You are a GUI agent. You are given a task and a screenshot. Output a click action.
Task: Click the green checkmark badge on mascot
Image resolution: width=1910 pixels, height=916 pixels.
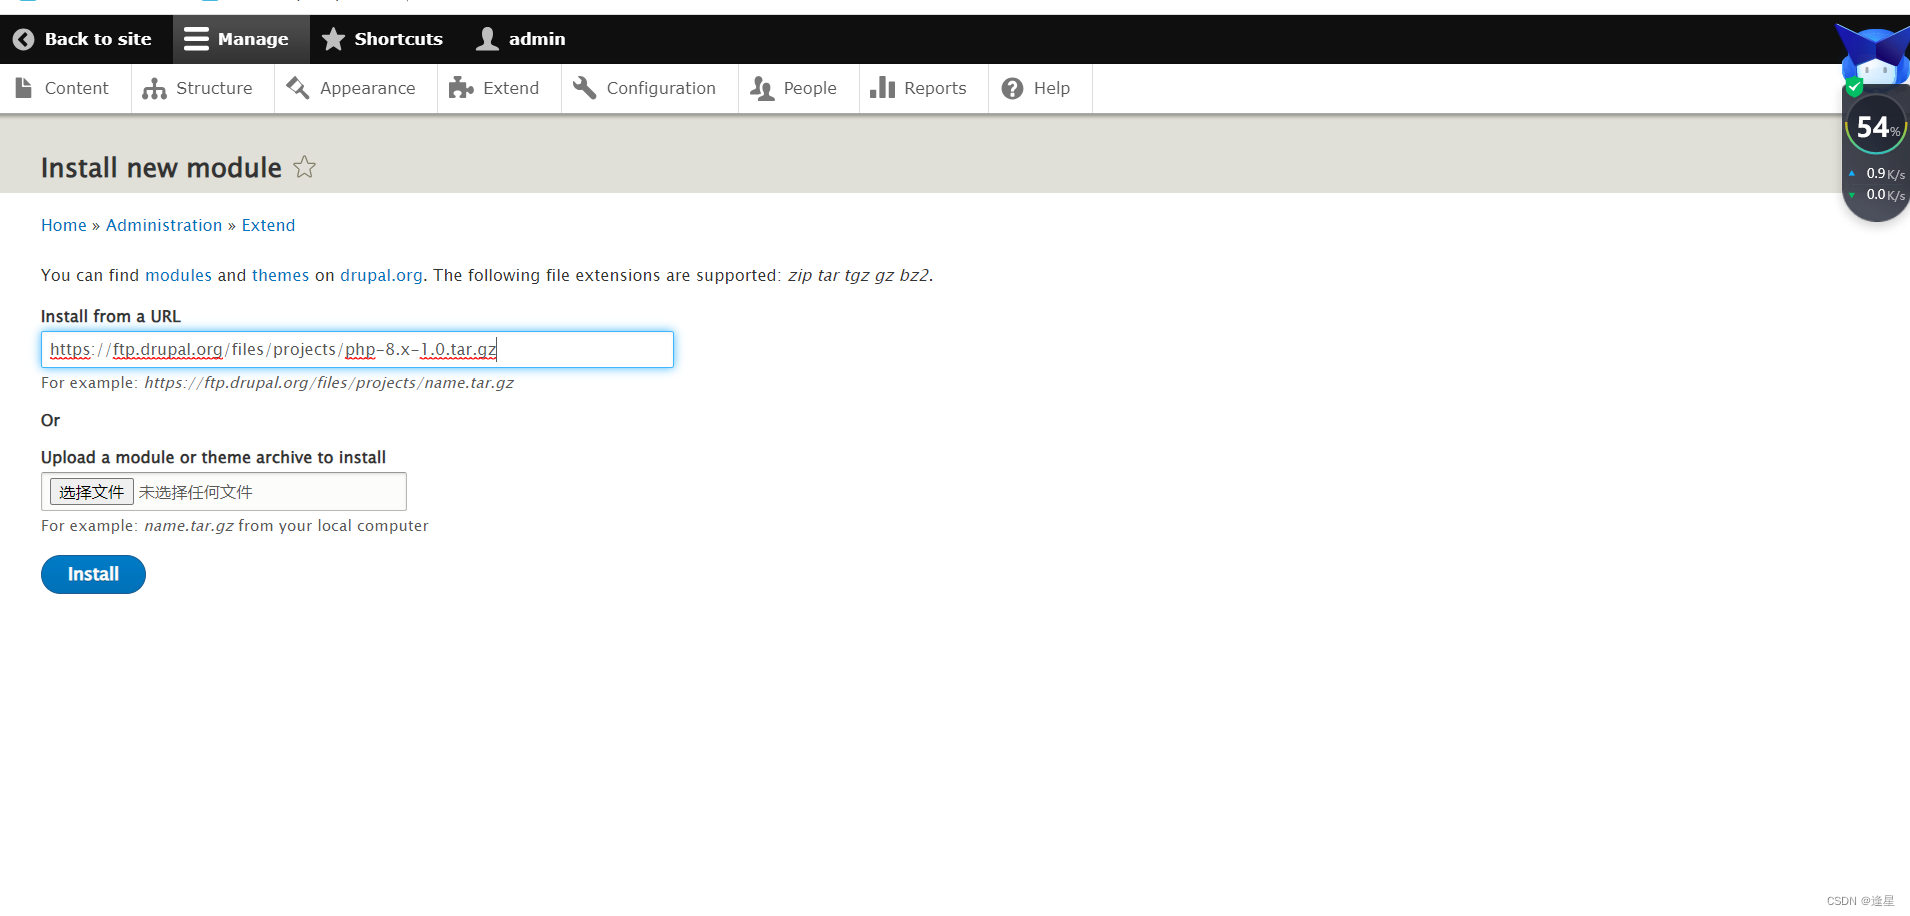[x=1854, y=87]
